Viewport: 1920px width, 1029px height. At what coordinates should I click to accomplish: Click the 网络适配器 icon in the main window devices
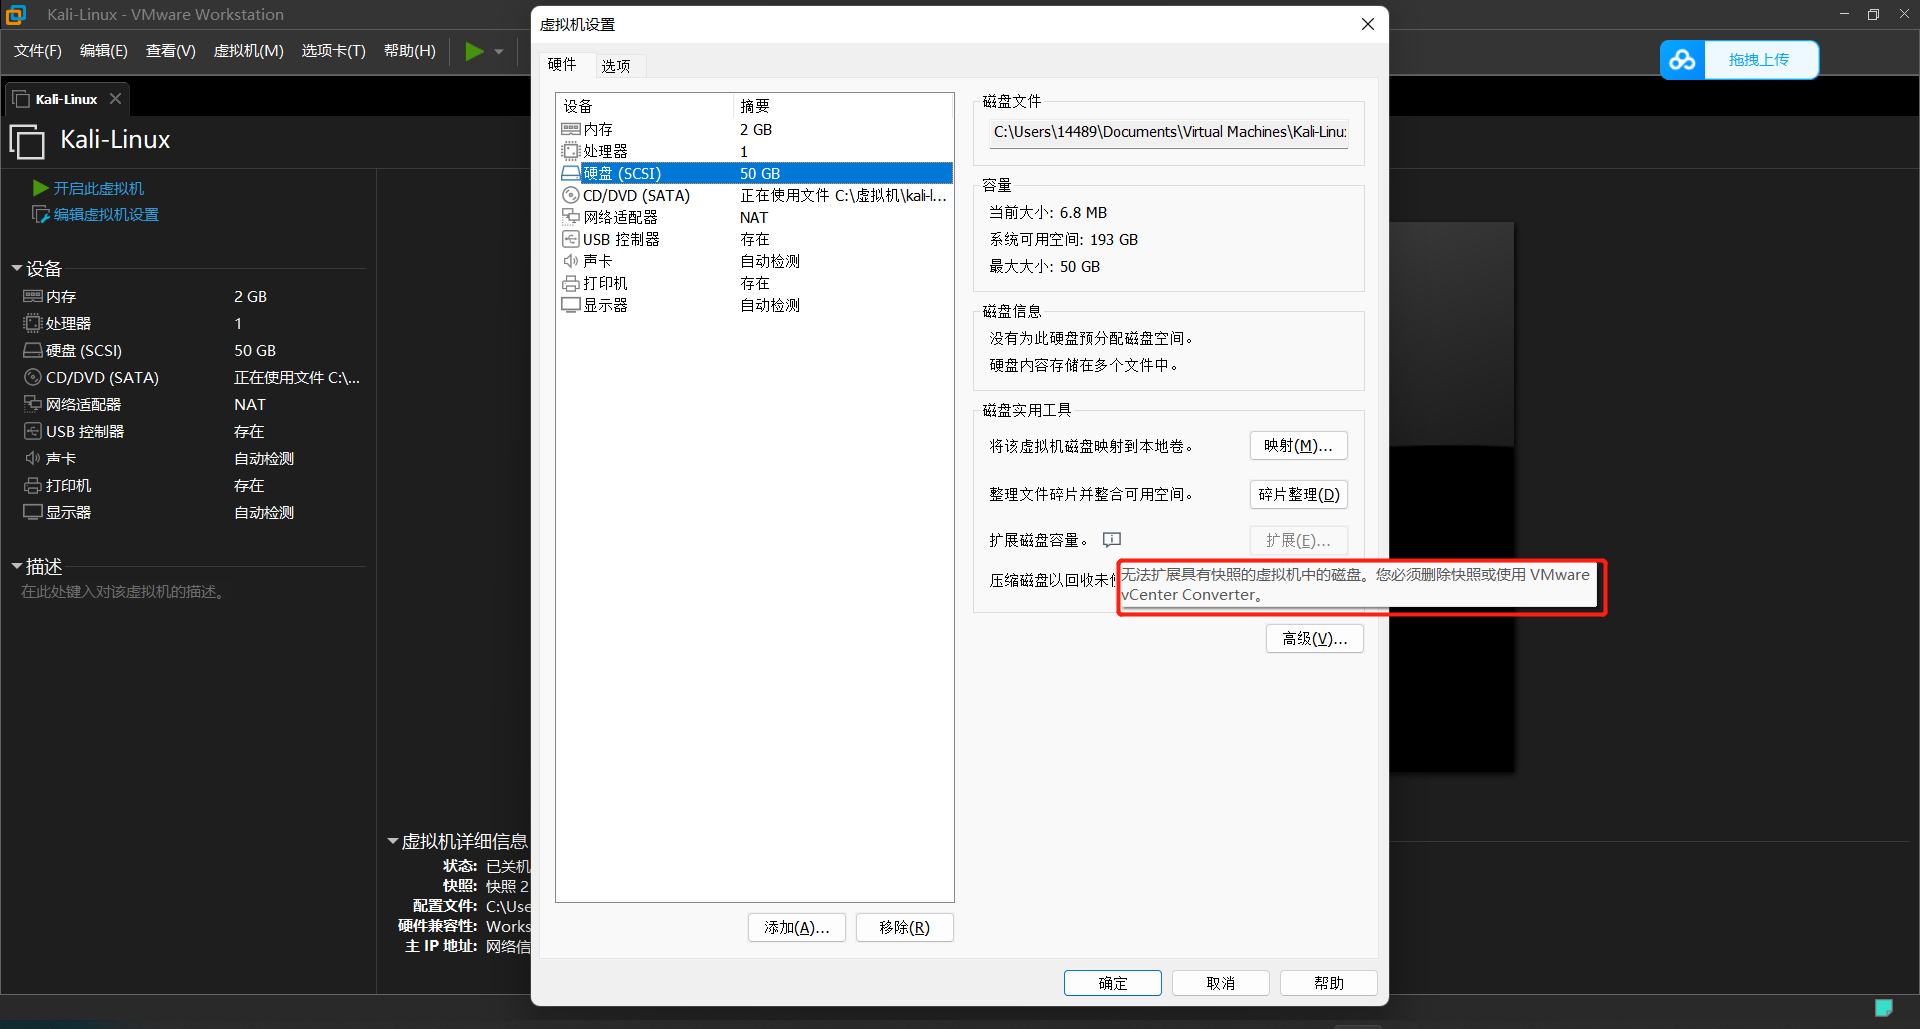[x=33, y=404]
